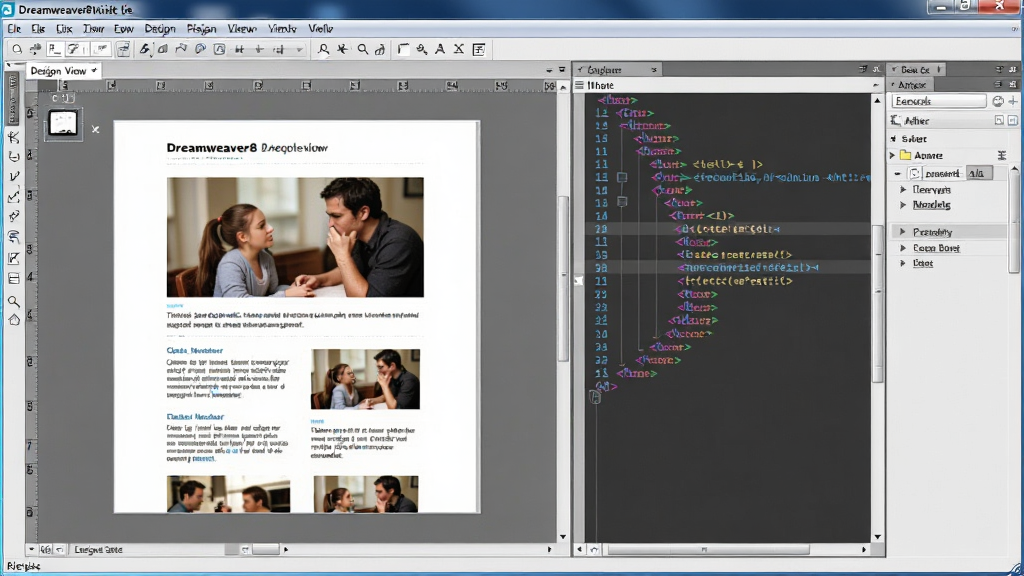Click the refresh icon under the code panel
This screenshot has height=576, width=1024.
(x=594, y=550)
